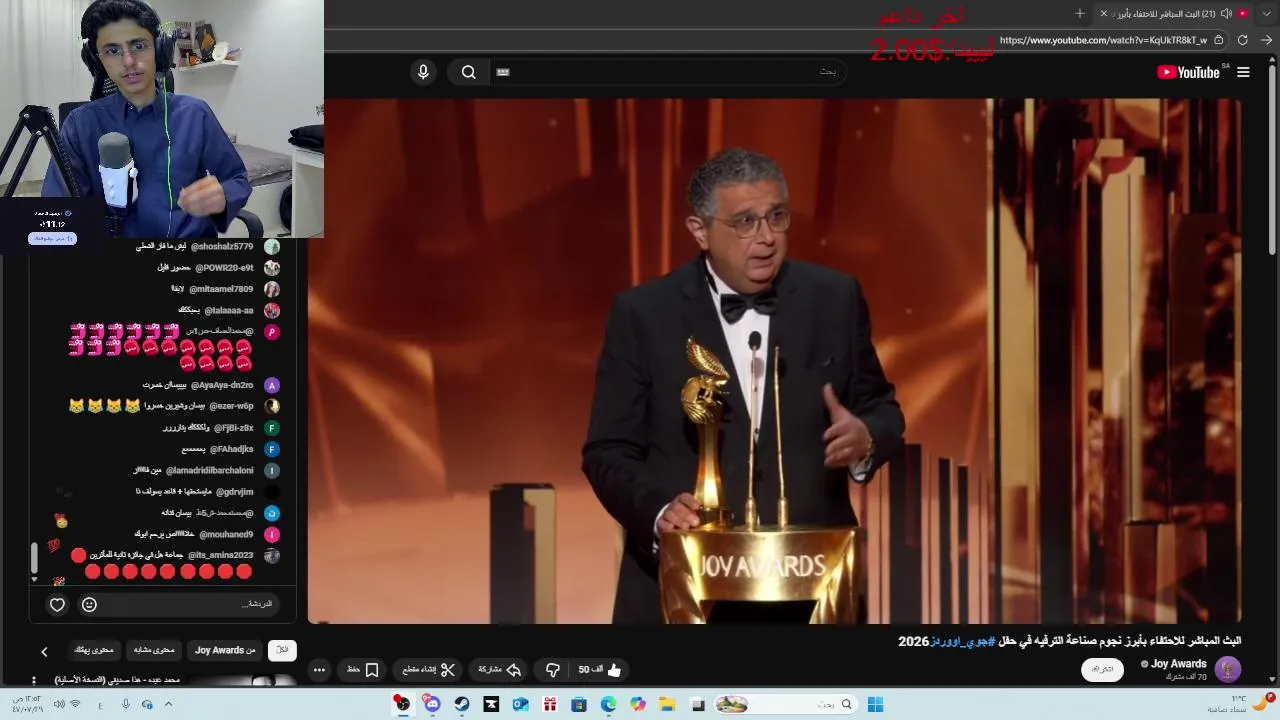Screen dimensions: 1280x720
Task: Open Microsoft Store from the taskbar
Action: [x=579, y=704]
